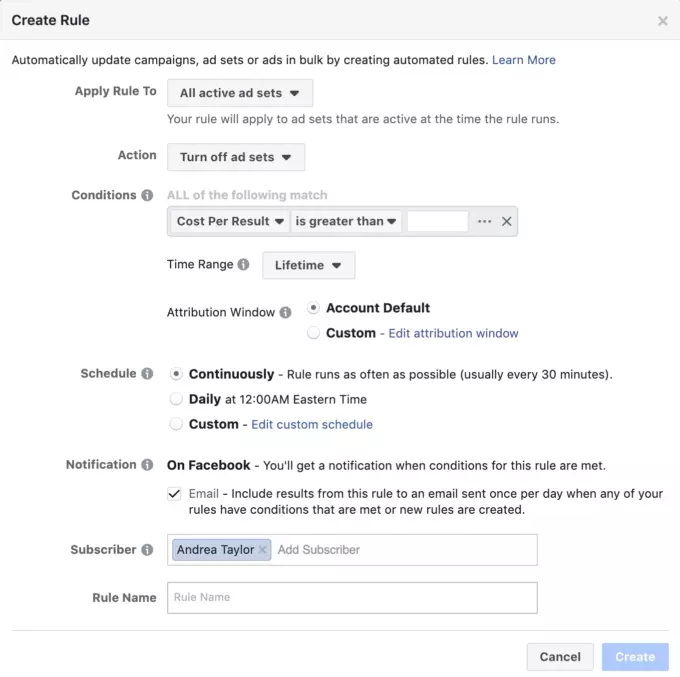Open the Lifetime time range dropdown
The height and width of the screenshot is (677, 680).
pyautogui.click(x=308, y=265)
